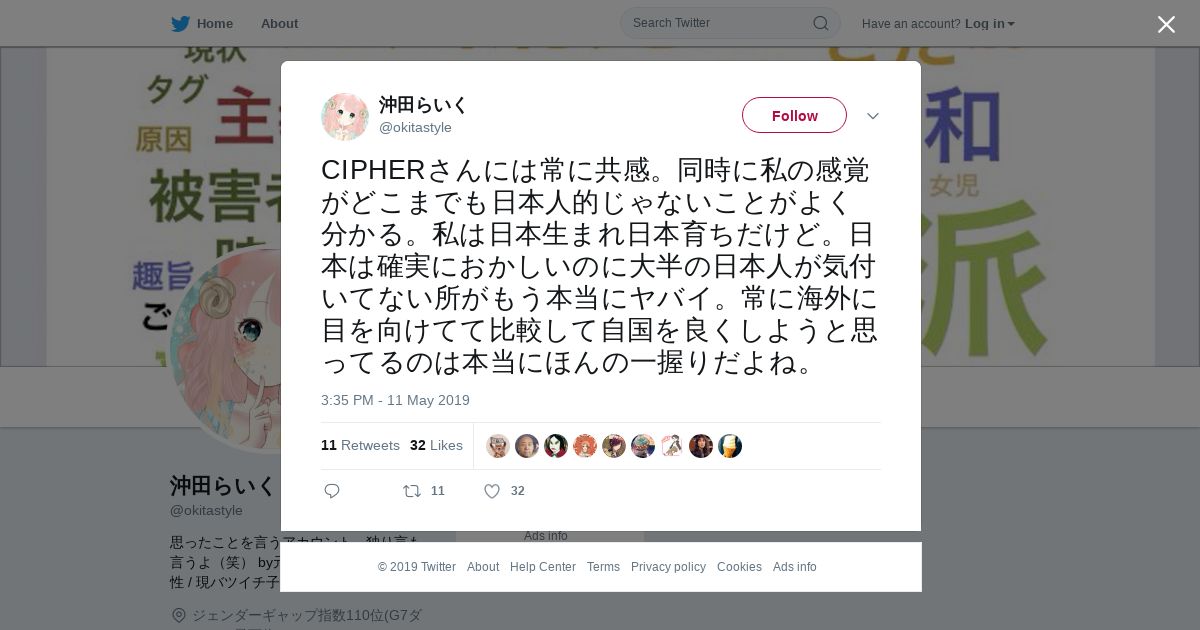Image resolution: width=1200 pixels, height=630 pixels.
Task: Open the tweet options chevron menu
Action: coord(873,116)
